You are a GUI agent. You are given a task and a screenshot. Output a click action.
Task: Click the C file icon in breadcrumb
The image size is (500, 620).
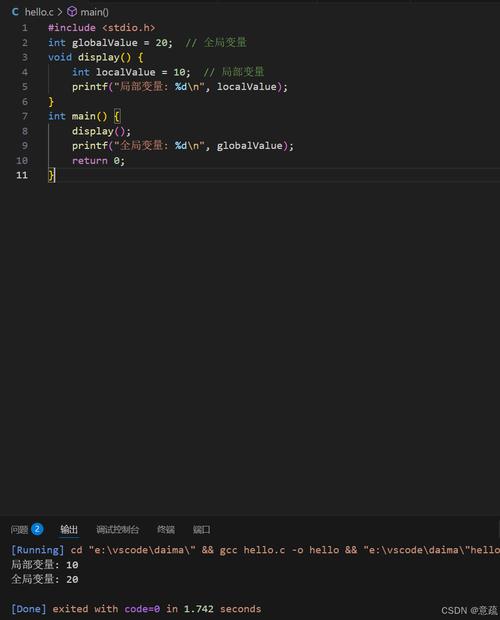point(15,12)
